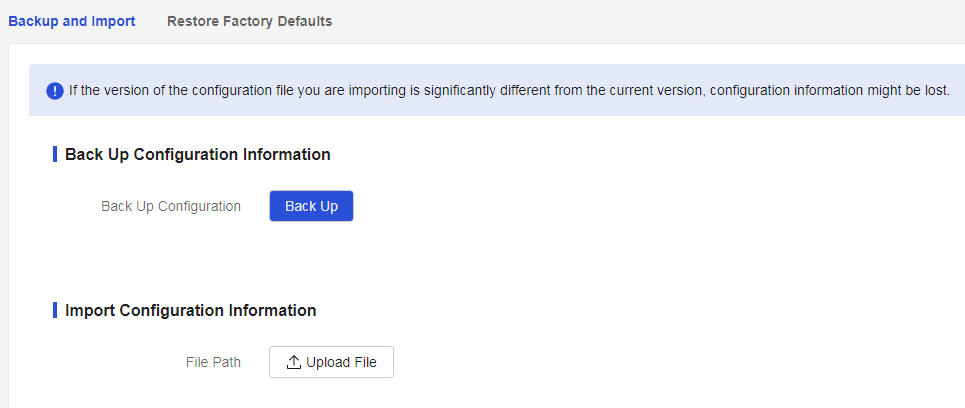Image resolution: width=965 pixels, height=408 pixels.
Task: Click the blue exclamation info icon
Action: click(x=55, y=92)
